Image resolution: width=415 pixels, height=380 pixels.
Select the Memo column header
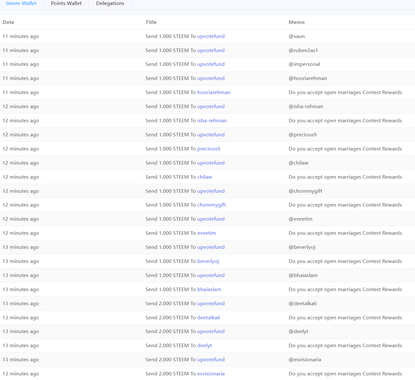pyautogui.click(x=297, y=22)
